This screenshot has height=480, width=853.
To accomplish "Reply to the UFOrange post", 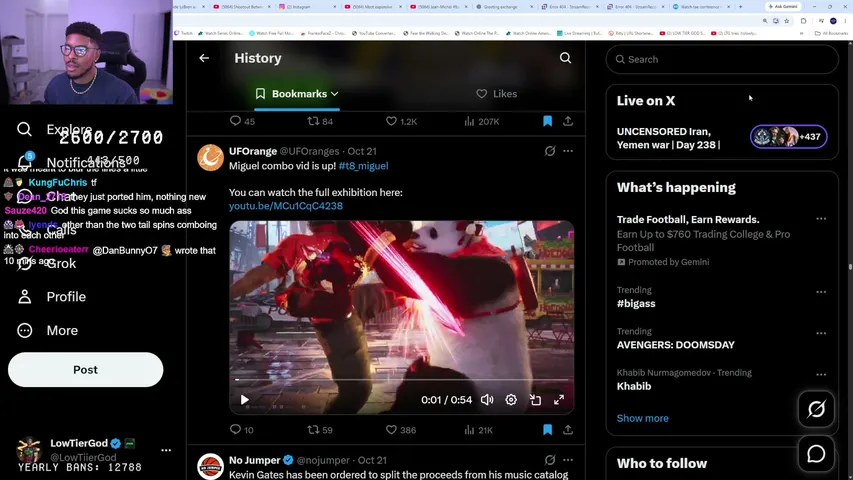I will pyautogui.click(x=242, y=429).
